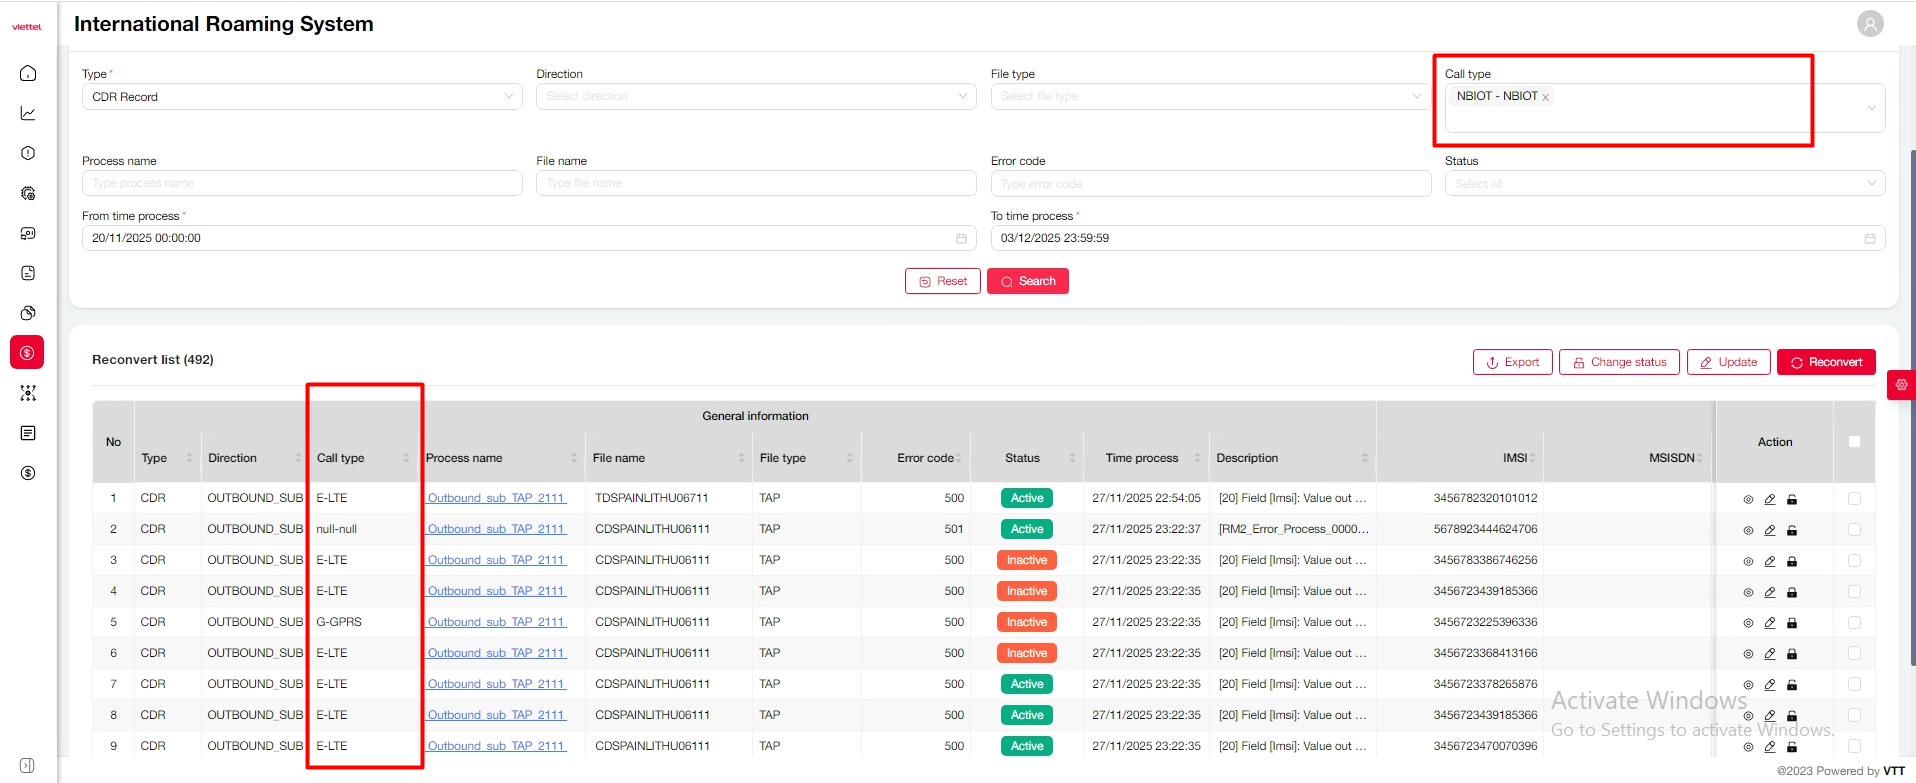This screenshot has height=783, width=1916.
Task: Select row 4 checkbox
Action: pyautogui.click(x=1854, y=591)
